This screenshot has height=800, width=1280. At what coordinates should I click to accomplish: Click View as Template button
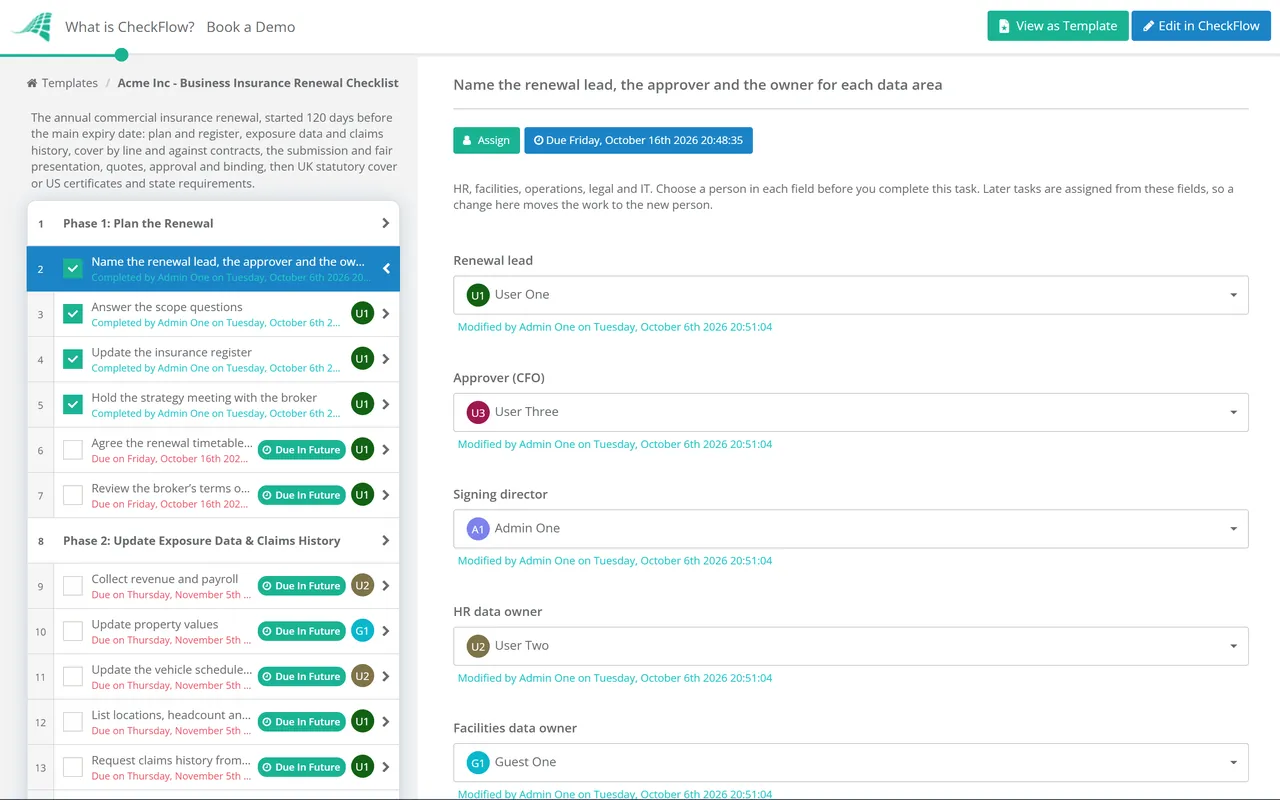(x=1058, y=26)
